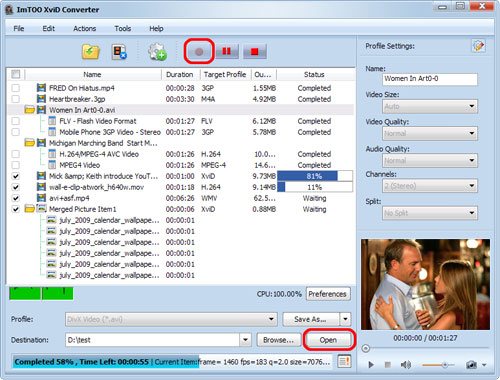Check the H.264/MPEG-4 AVC Video checkbox
Screen dimensions: 500x380
[16, 154]
